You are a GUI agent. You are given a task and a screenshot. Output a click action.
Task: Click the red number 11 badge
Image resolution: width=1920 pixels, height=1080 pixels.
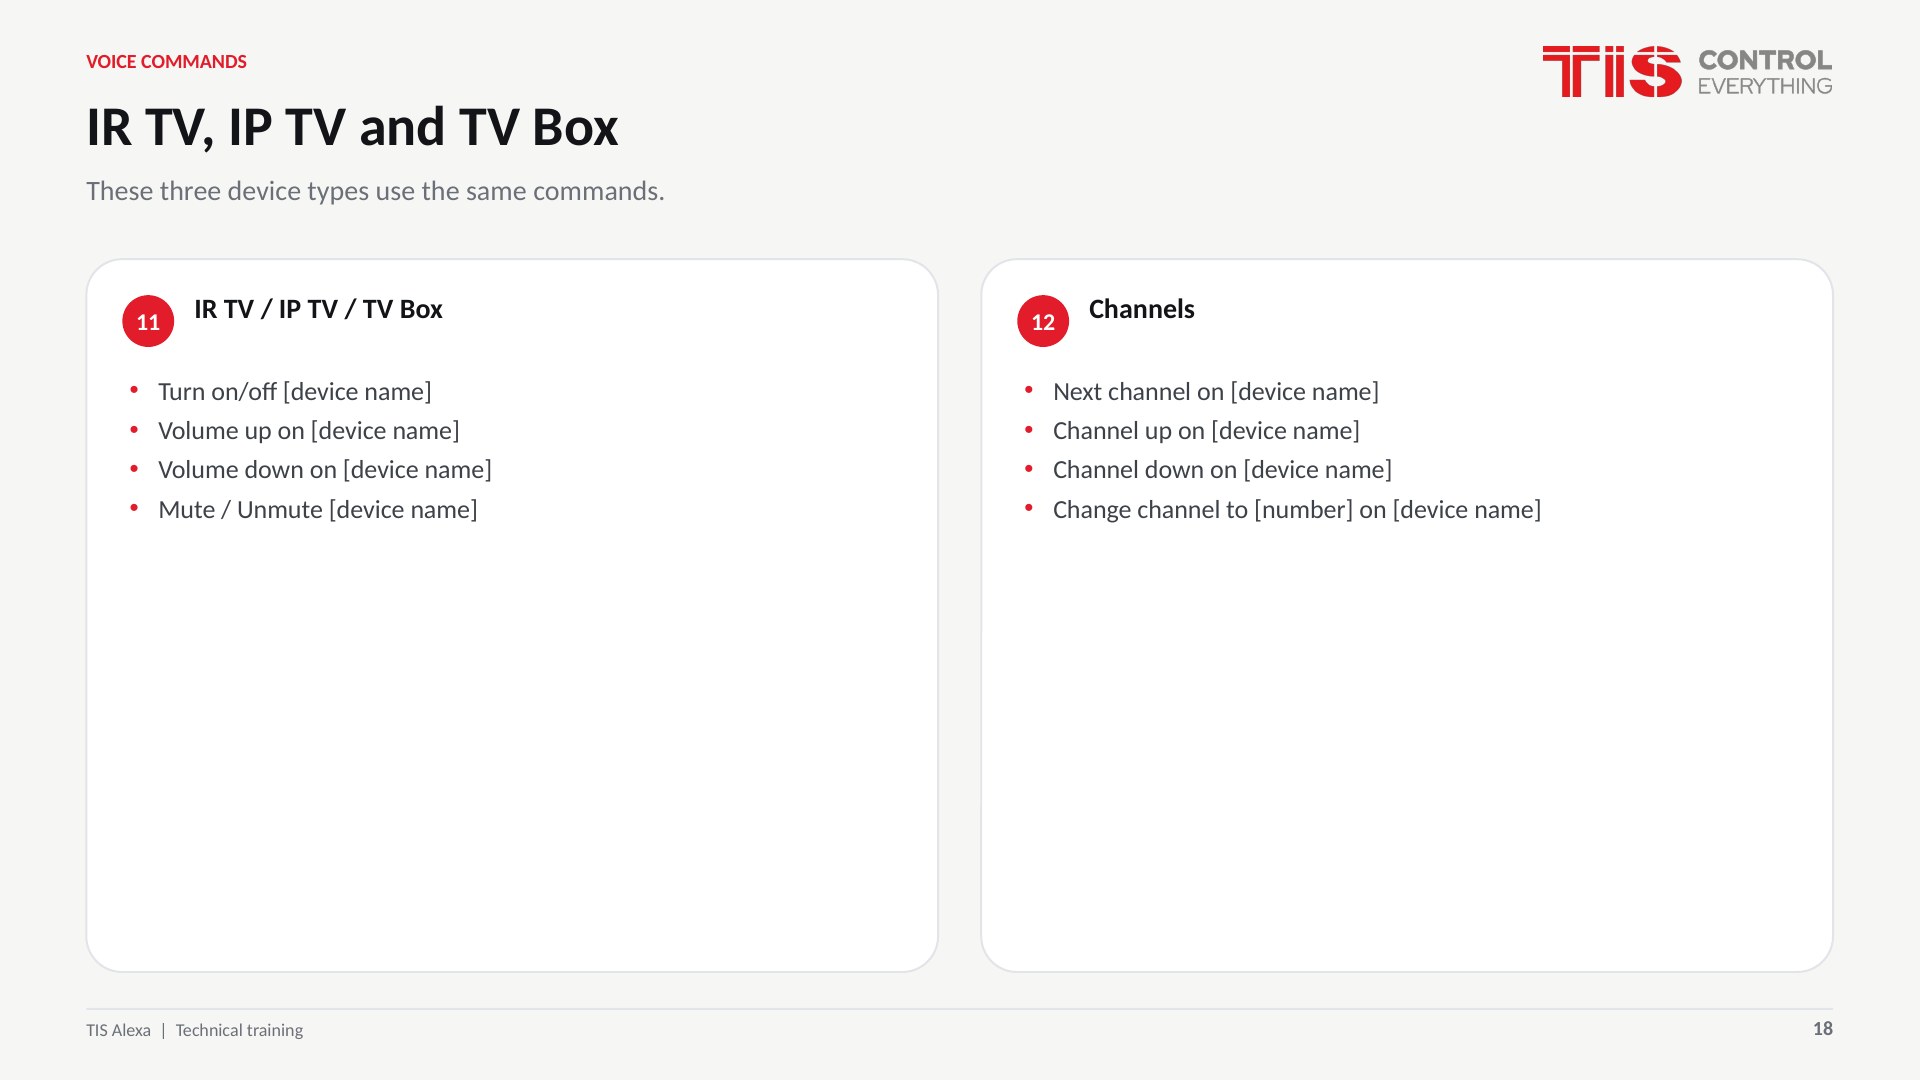tap(148, 321)
